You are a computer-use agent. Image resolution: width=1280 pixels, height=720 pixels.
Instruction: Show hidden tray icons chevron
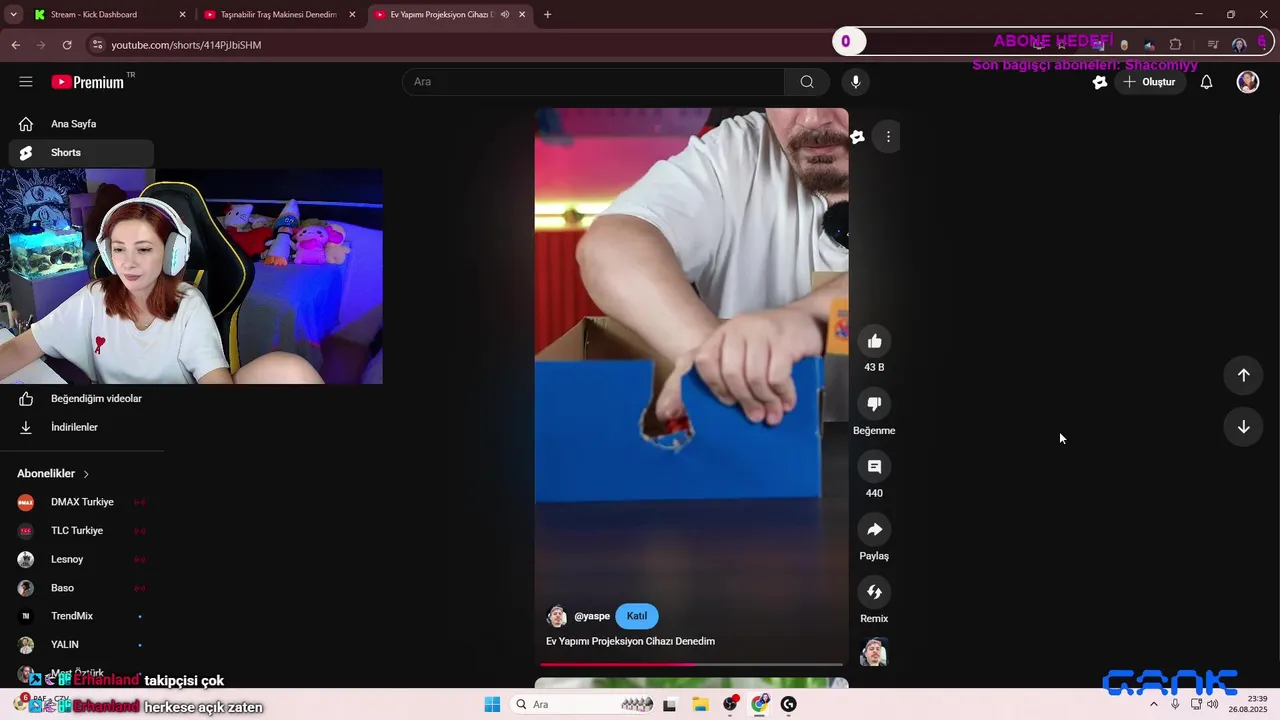(x=1153, y=705)
